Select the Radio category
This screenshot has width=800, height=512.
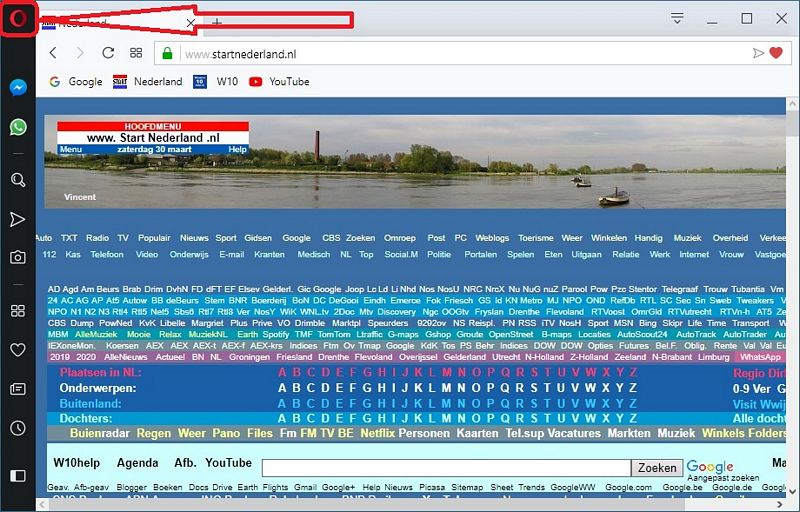pos(97,238)
